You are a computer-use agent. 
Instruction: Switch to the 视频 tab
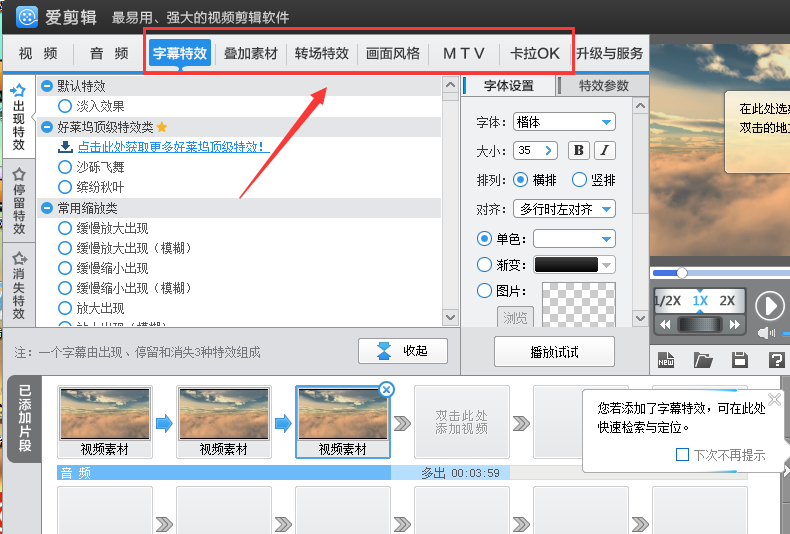pyautogui.click(x=38, y=53)
